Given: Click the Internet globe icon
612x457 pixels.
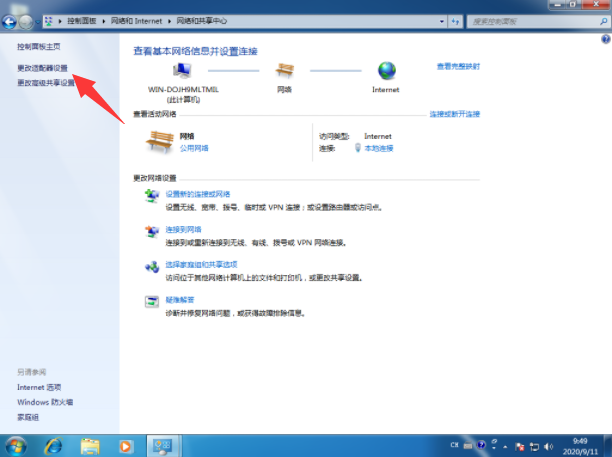Looking at the screenshot, I should (386, 71).
